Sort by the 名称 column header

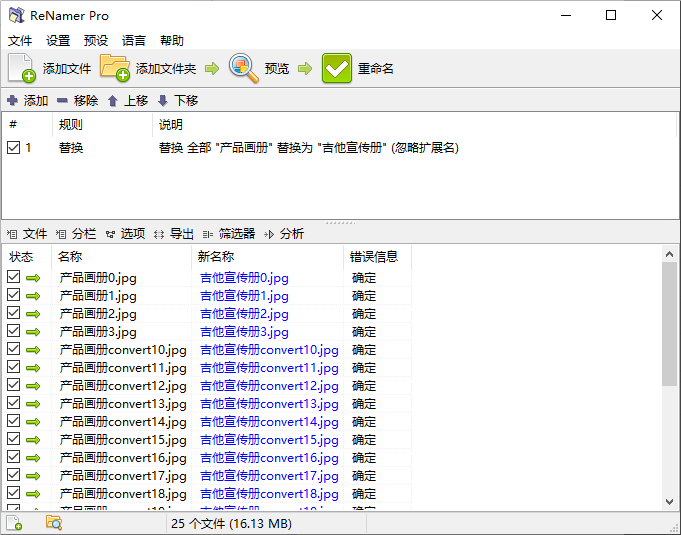click(121, 257)
